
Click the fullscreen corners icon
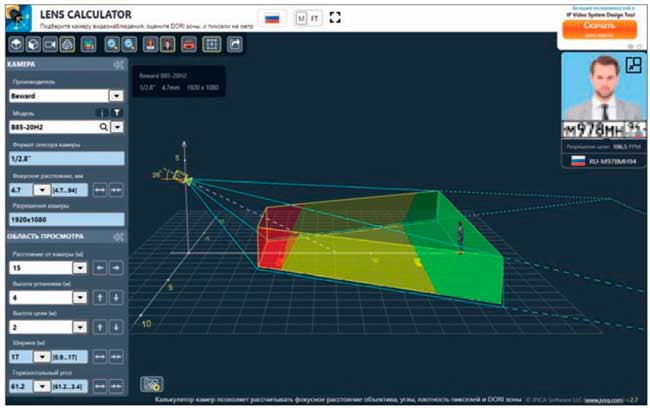(x=335, y=17)
